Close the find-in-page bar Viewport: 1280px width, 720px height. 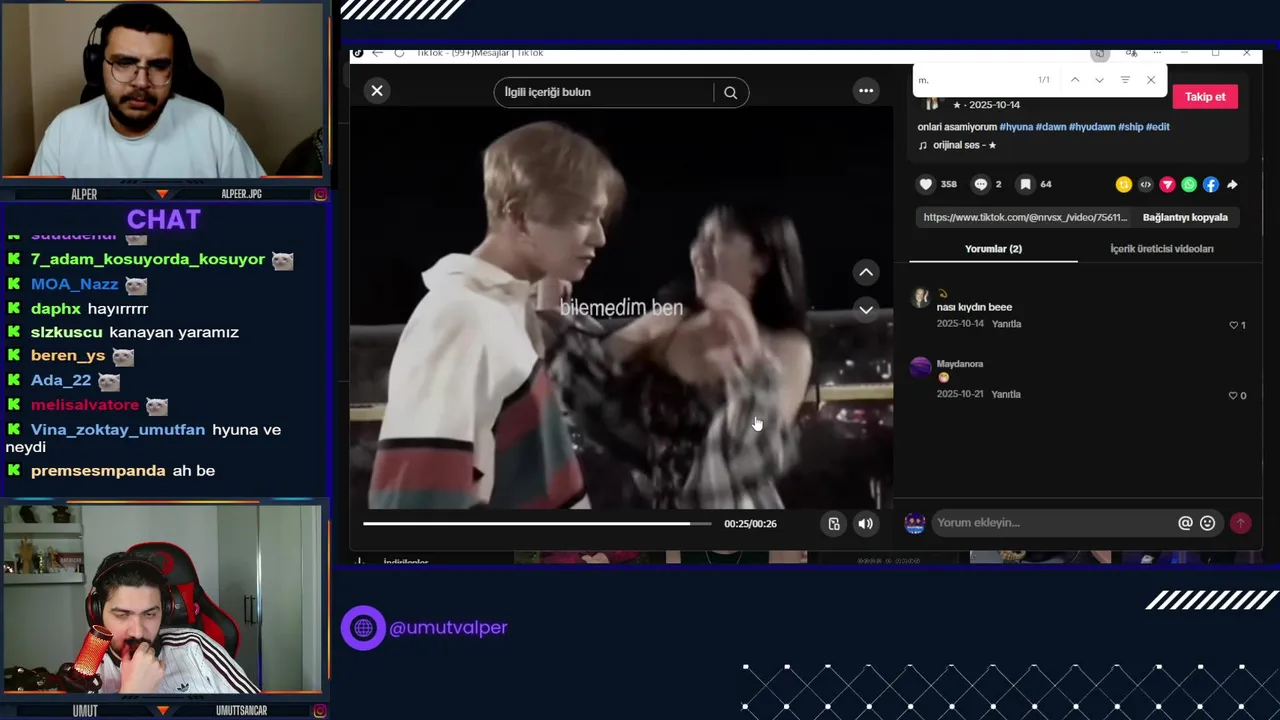1151,80
